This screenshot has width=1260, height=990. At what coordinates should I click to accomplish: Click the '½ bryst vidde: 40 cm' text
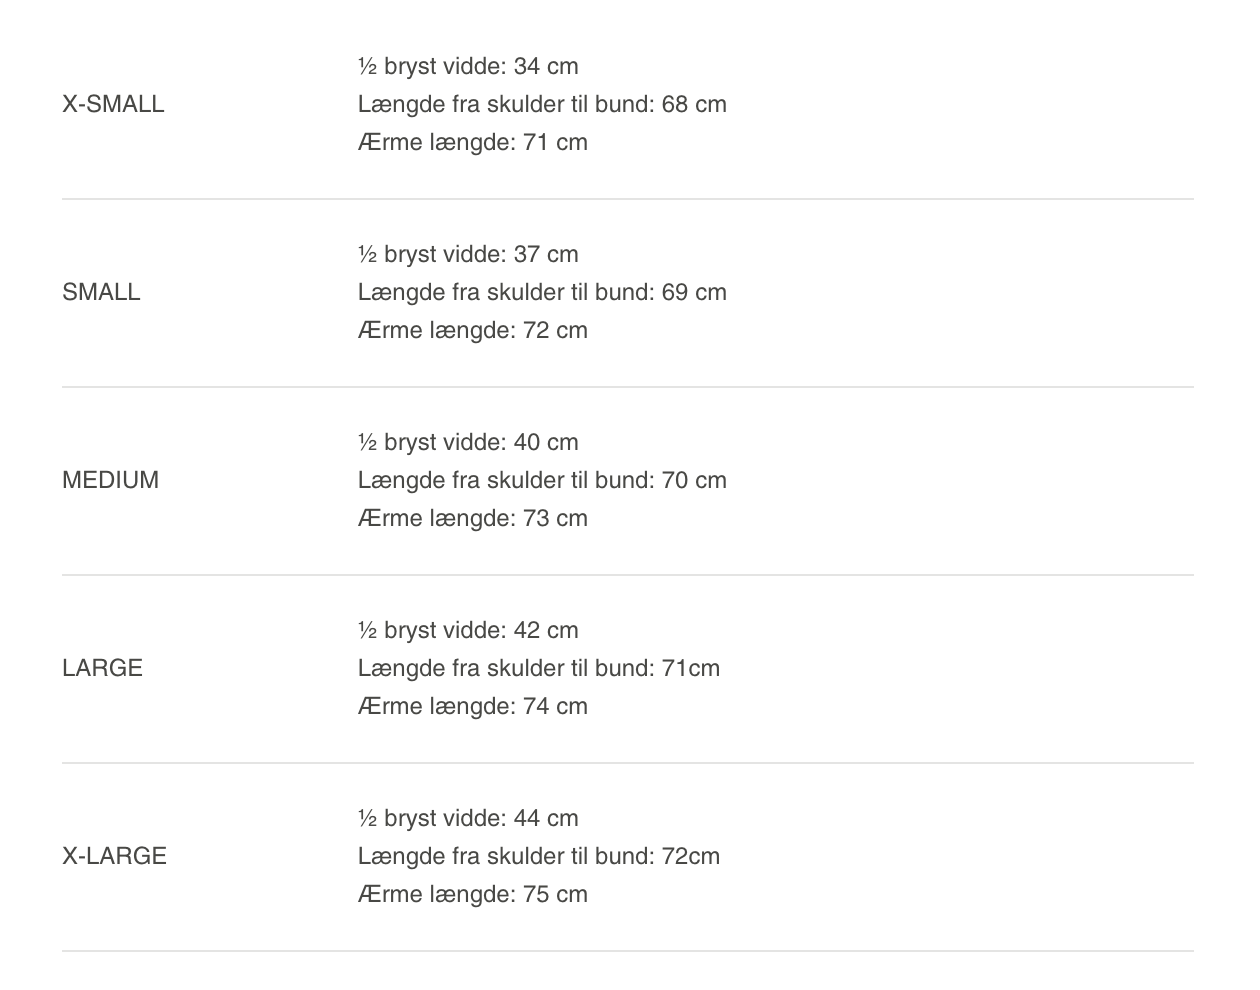click(x=468, y=442)
